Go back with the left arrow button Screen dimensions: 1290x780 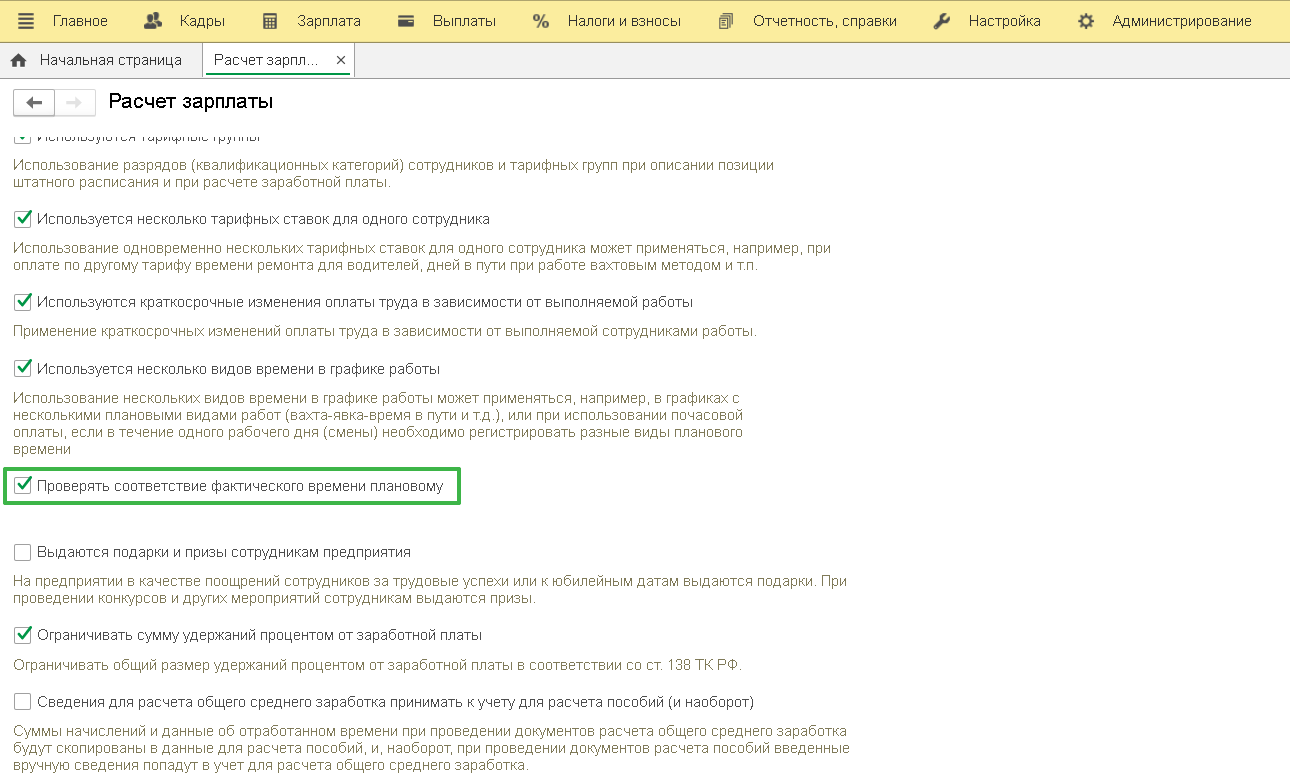tap(34, 102)
